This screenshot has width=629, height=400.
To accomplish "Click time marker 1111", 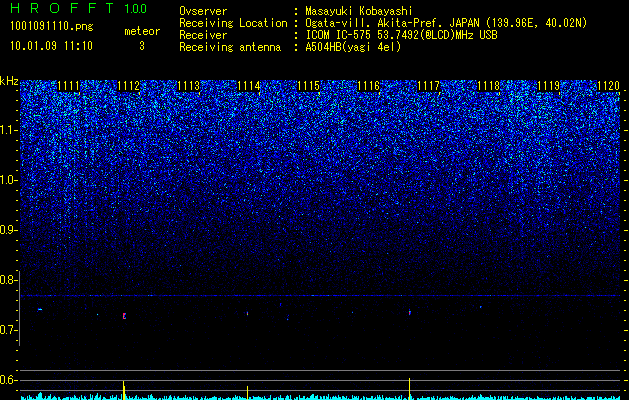I will click(x=68, y=86).
